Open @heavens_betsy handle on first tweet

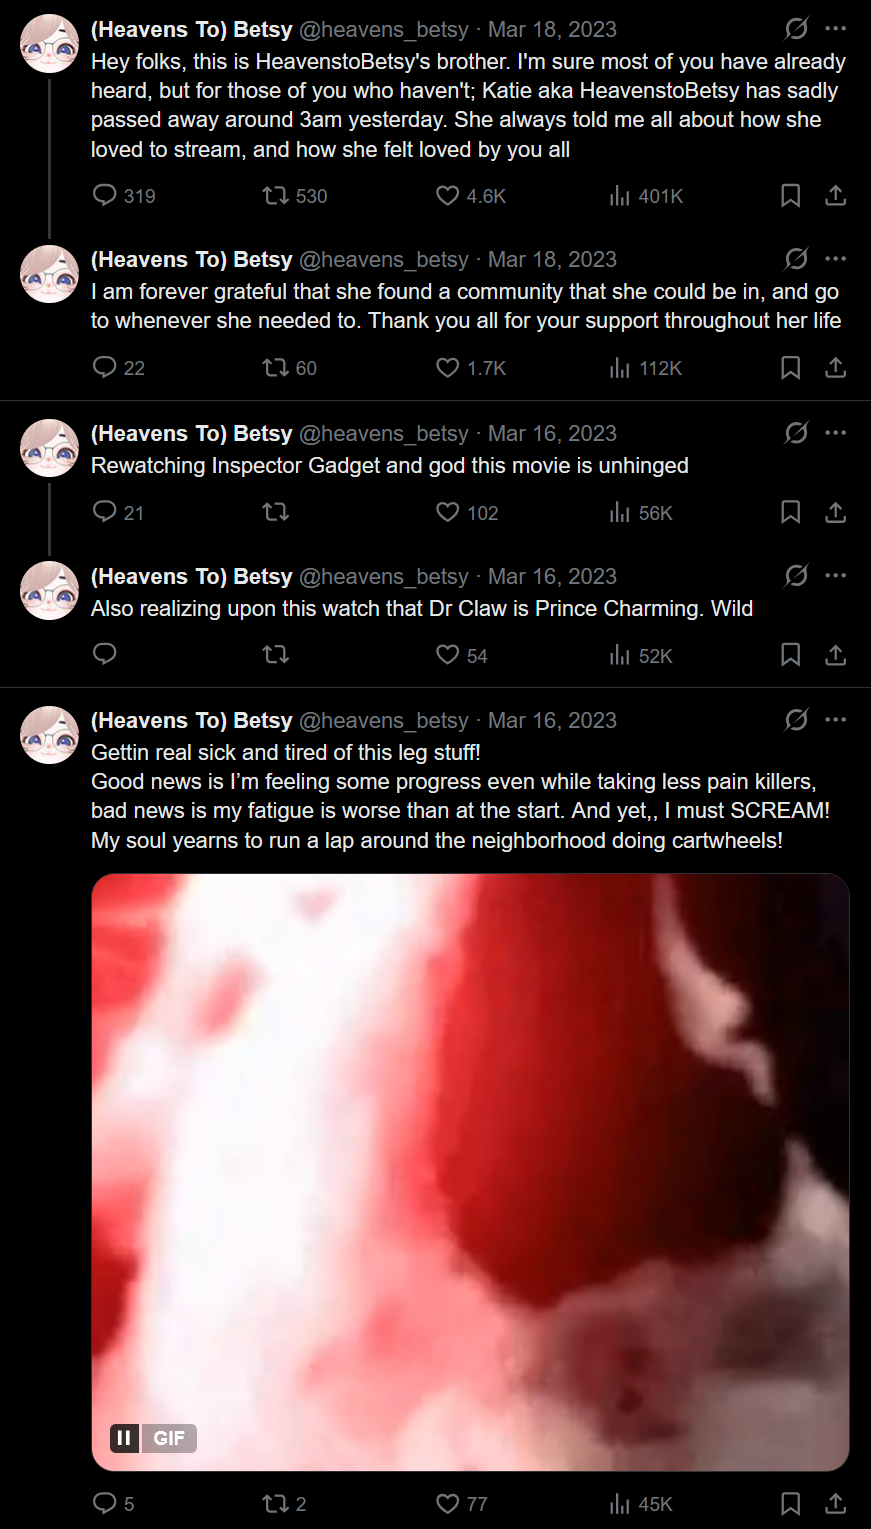click(x=384, y=30)
